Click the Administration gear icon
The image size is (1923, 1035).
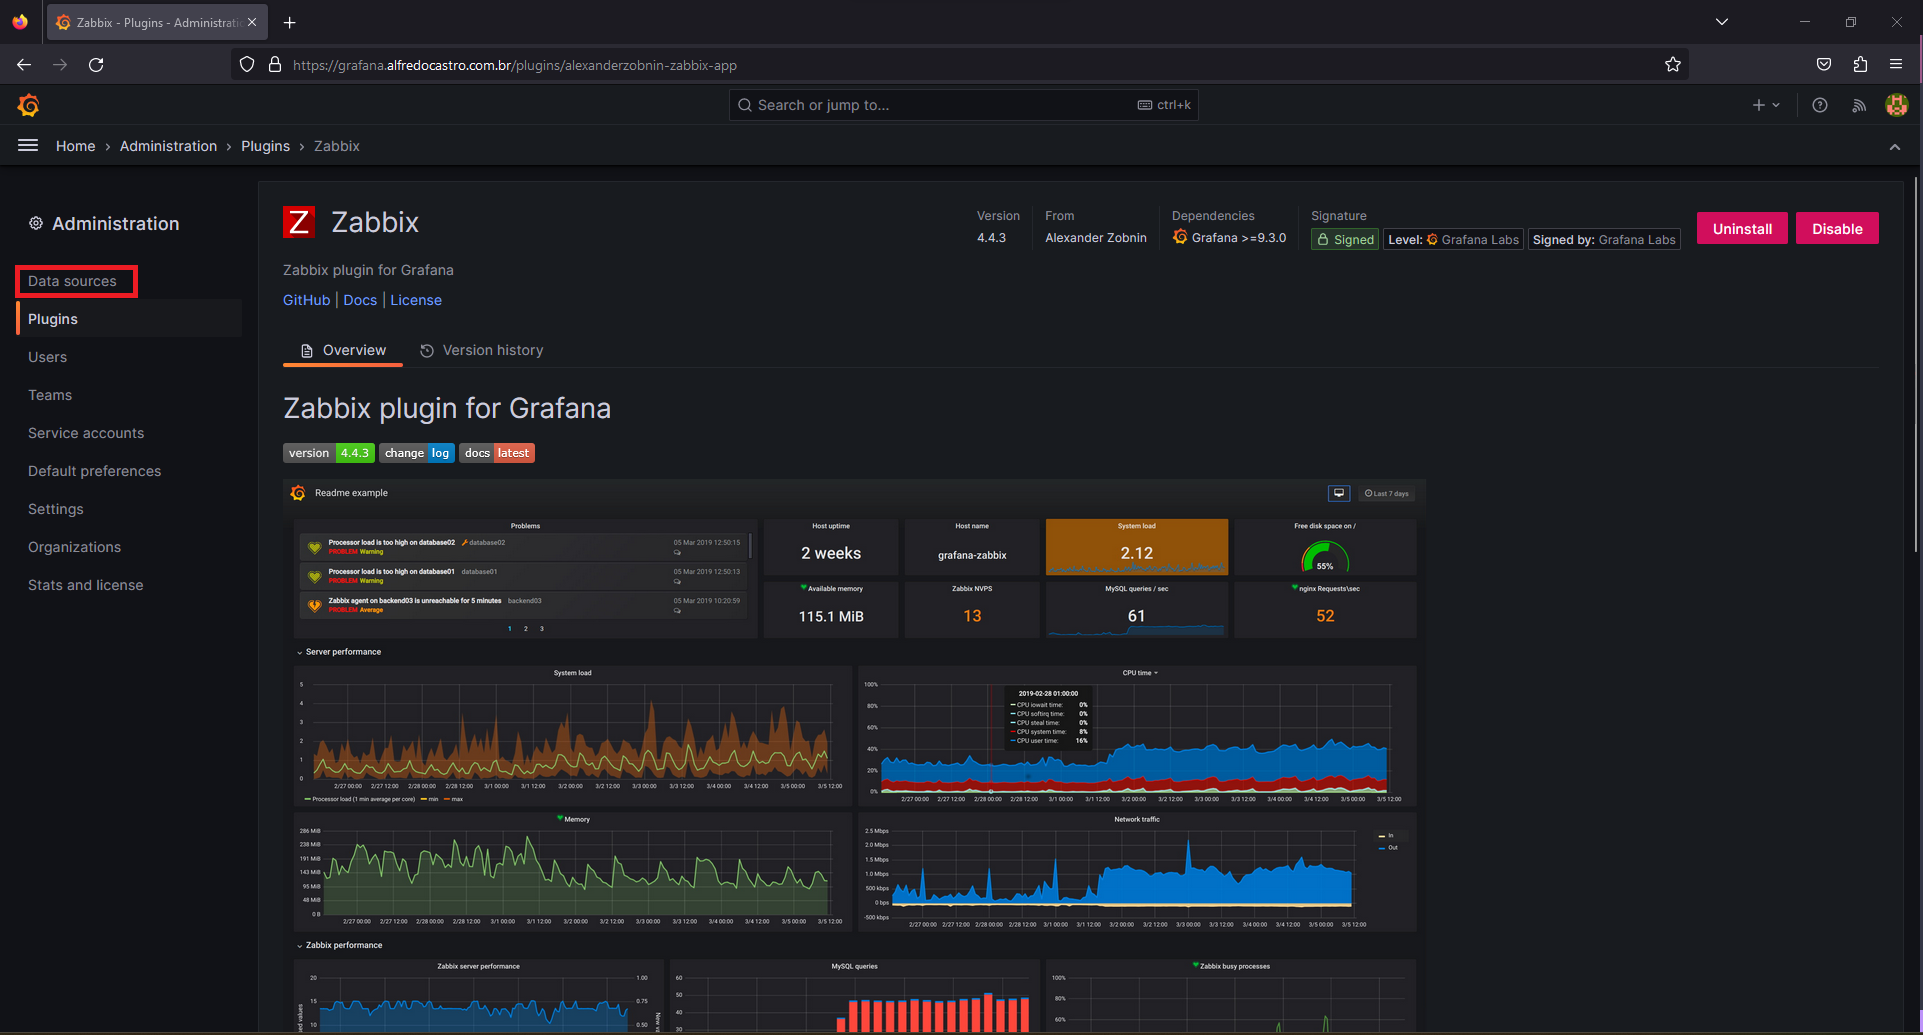(36, 223)
